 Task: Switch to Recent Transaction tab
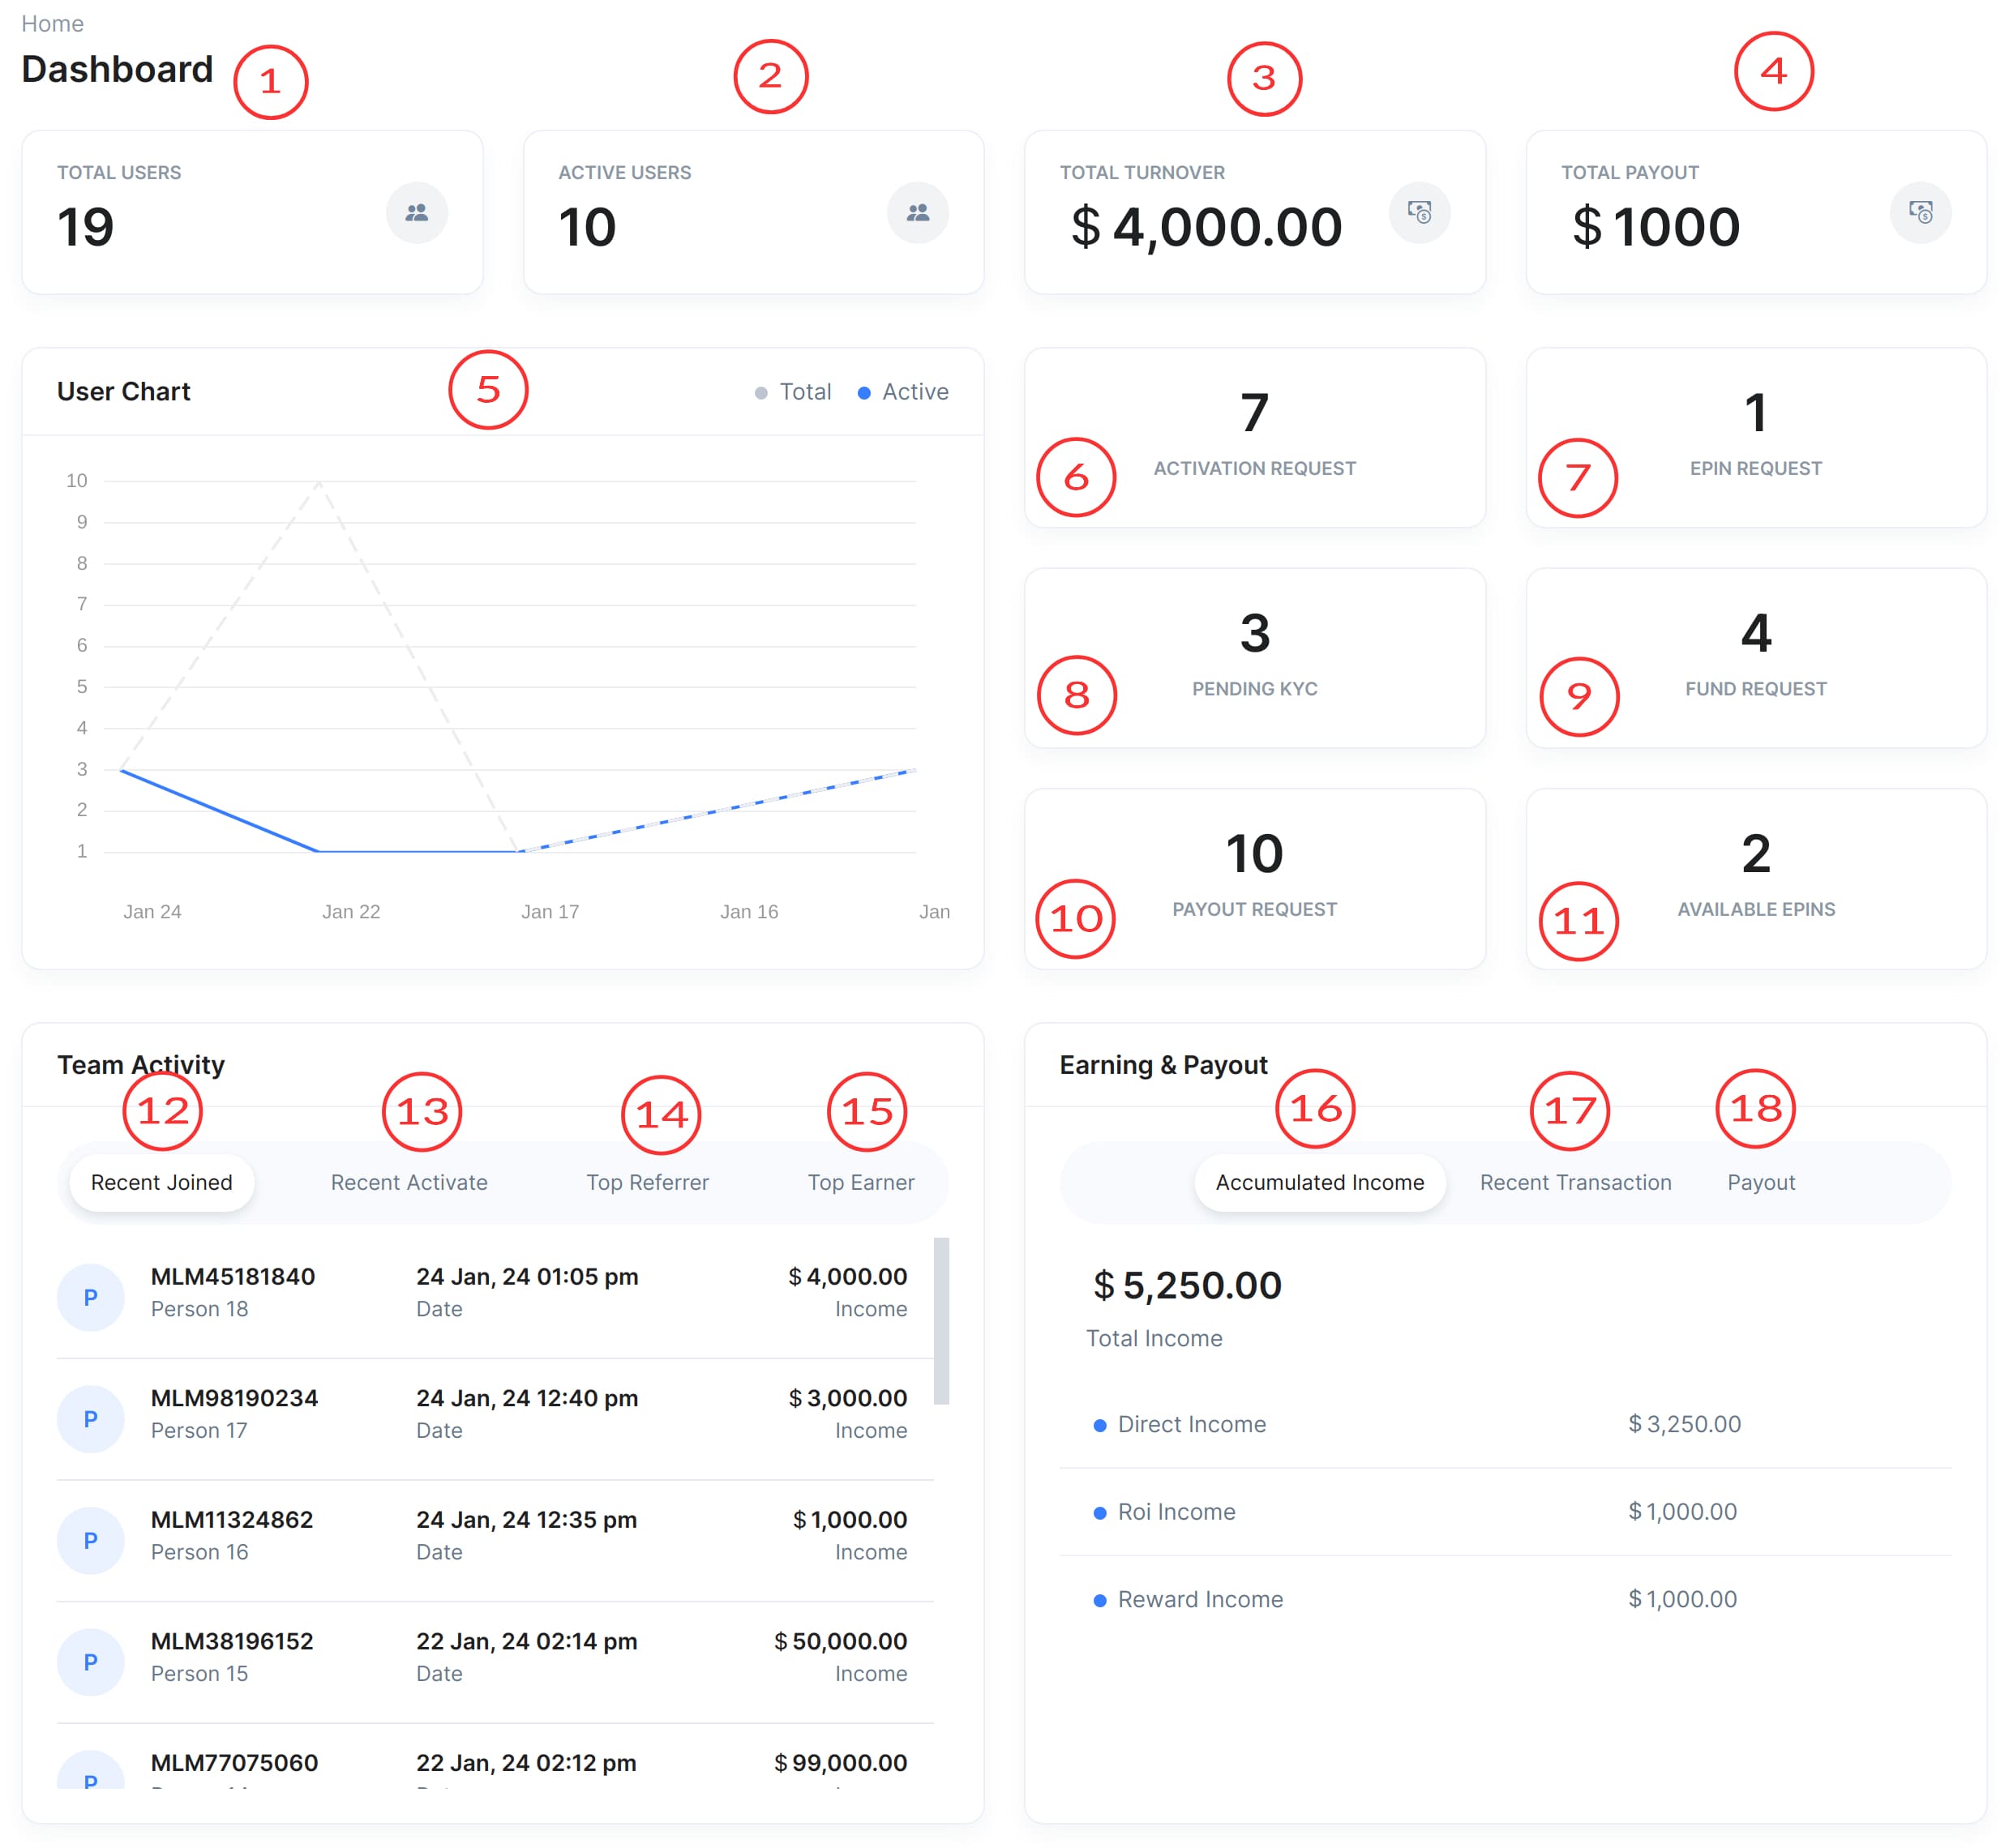click(1575, 1182)
